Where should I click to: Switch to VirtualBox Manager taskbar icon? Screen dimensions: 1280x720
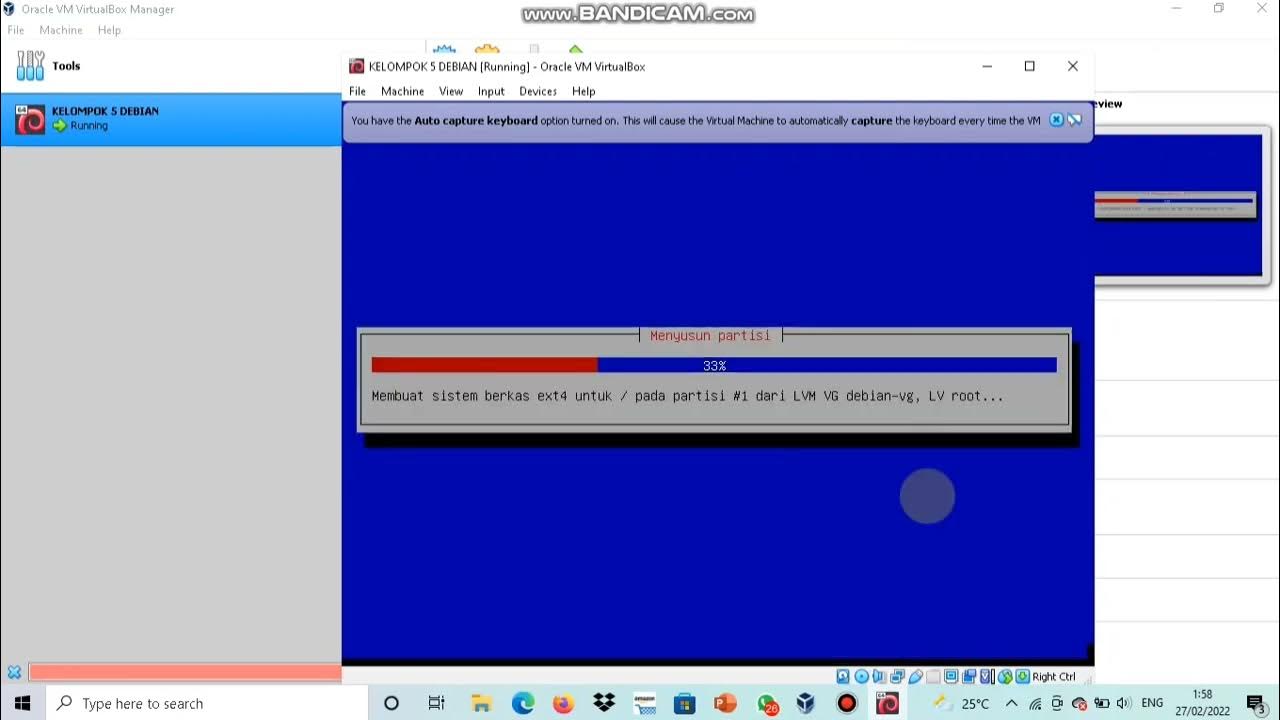click(806, 703)
